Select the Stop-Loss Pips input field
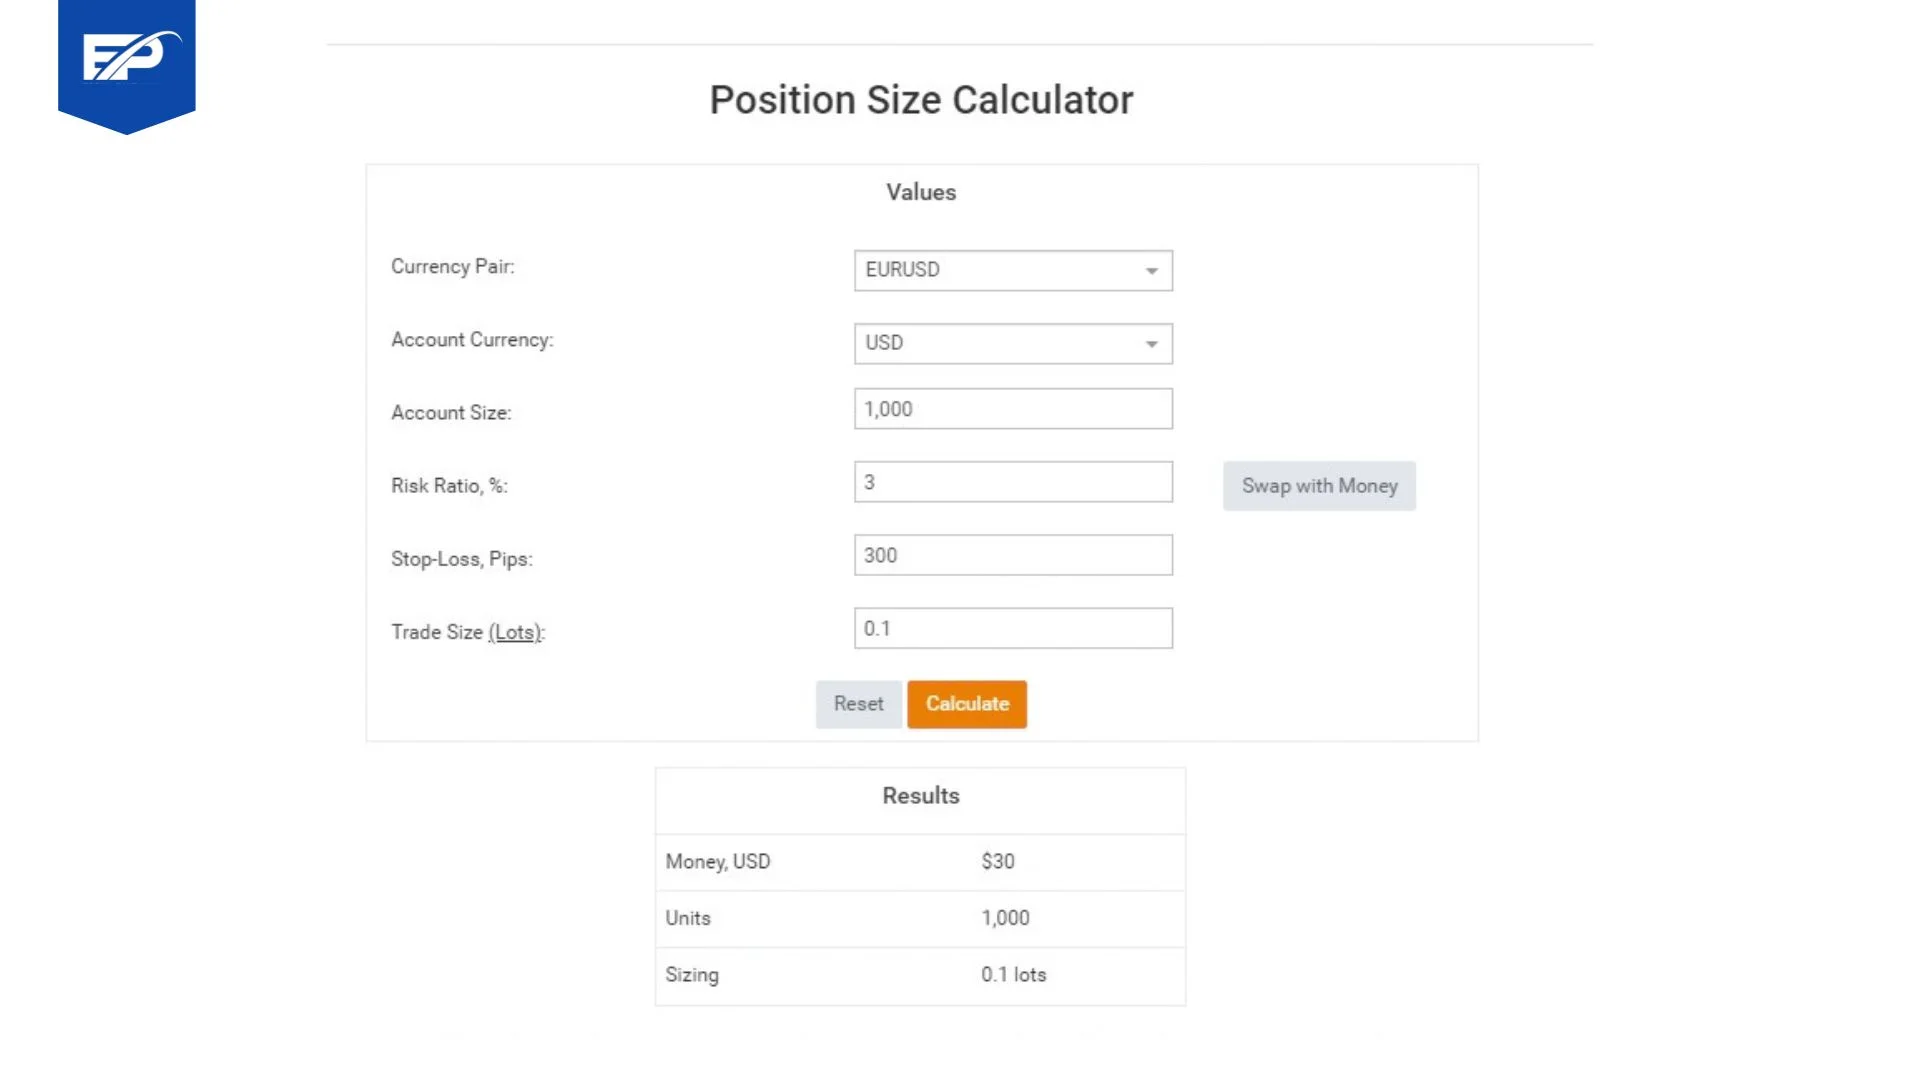Viewport: 1920px width, 1080px height. (x=1013, y=555)
